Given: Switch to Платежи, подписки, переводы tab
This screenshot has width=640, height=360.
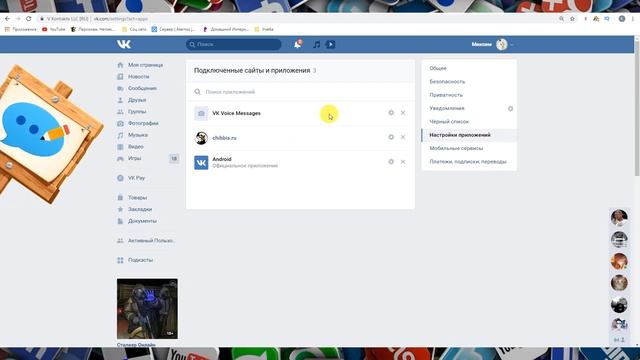Looking at the screenshot, I should [x=469, y=162].
